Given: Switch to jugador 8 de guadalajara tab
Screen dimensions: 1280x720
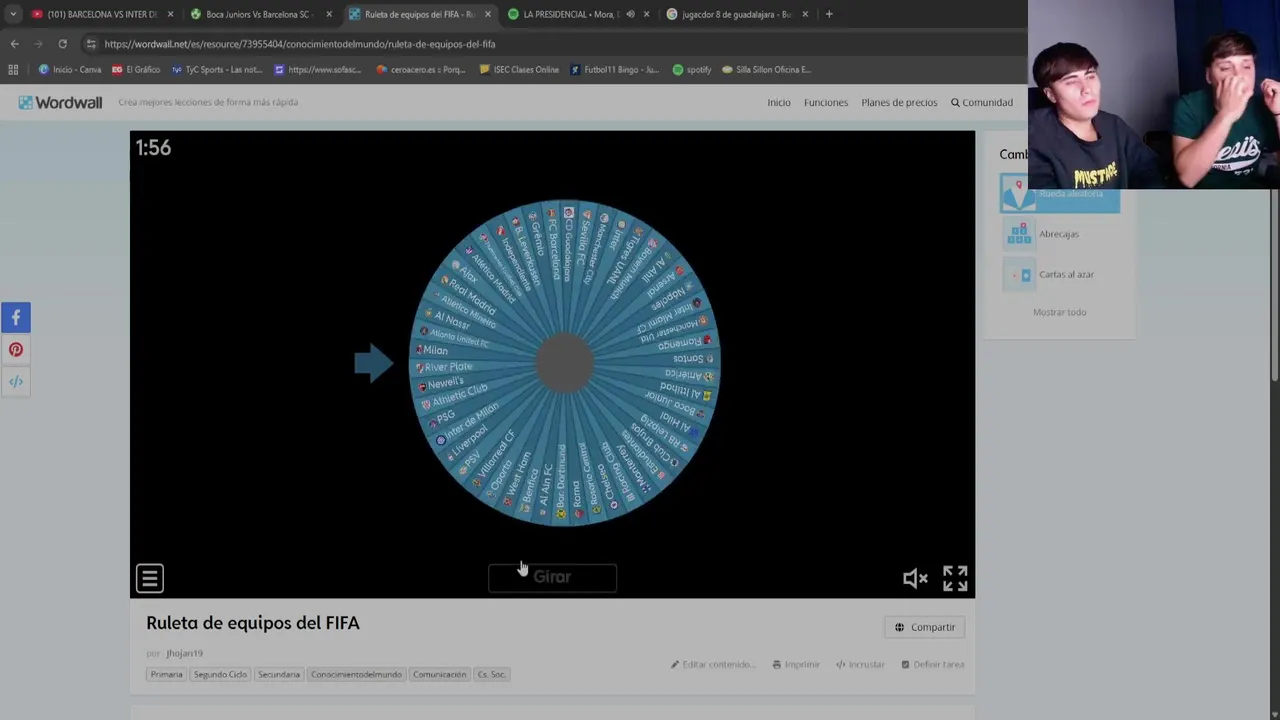Looking at the screenshot, I should point(736,14).
